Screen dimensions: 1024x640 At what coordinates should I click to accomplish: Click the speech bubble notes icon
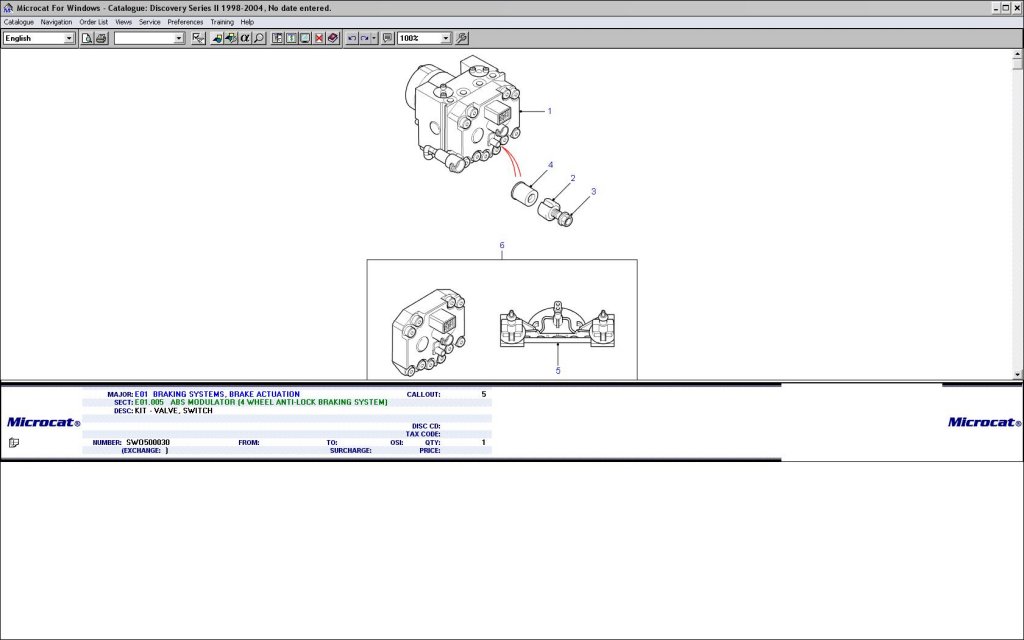coord(388,39)
